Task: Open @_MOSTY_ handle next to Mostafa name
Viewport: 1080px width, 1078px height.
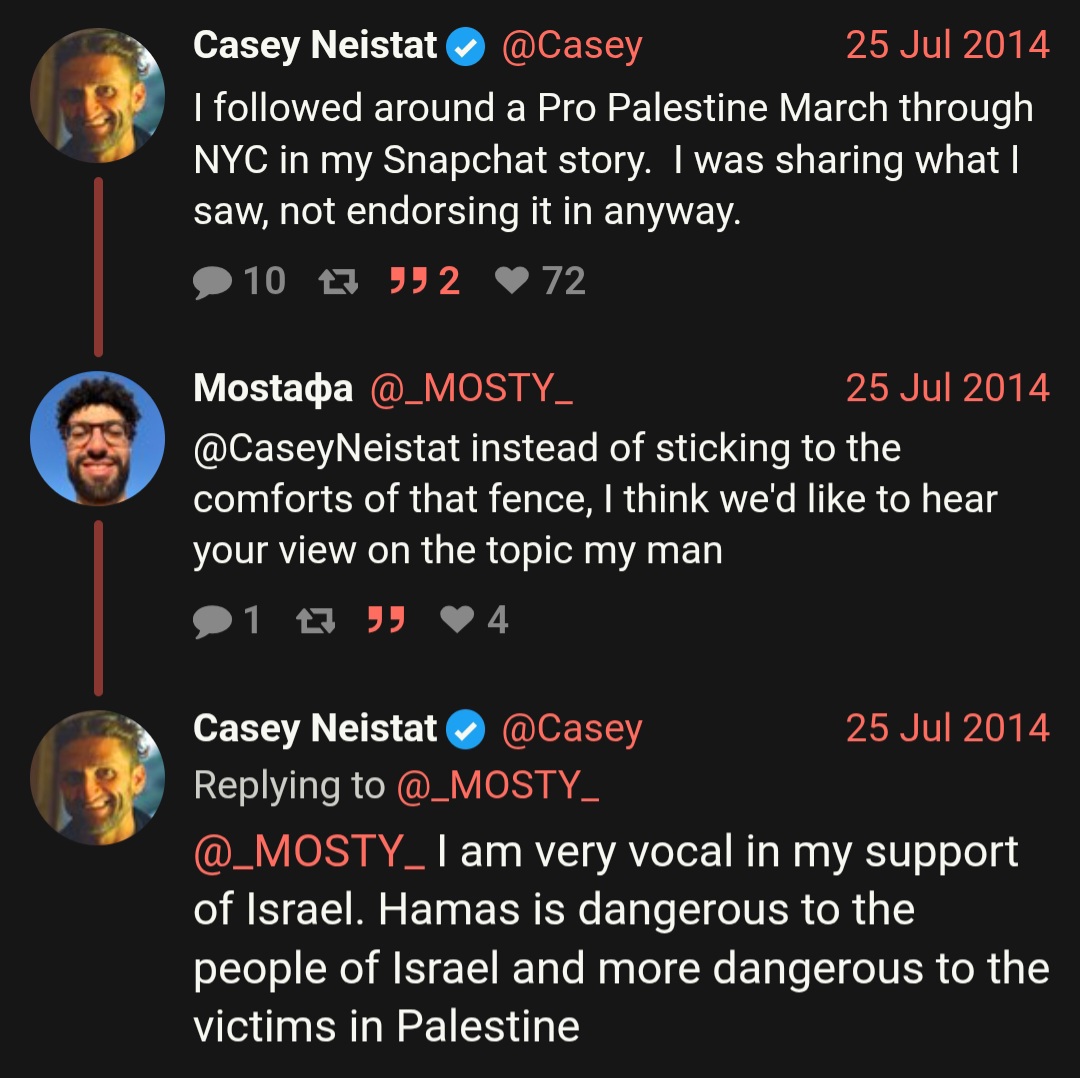Action: coord(471,388)
